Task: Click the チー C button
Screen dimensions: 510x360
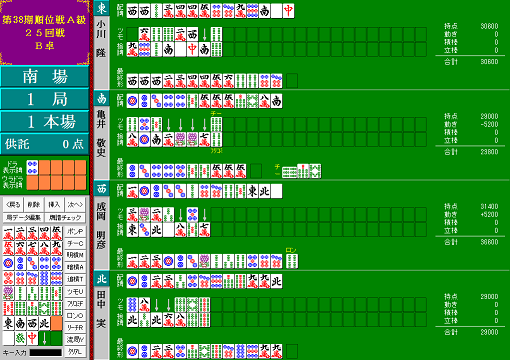Action: coord(75,243)
